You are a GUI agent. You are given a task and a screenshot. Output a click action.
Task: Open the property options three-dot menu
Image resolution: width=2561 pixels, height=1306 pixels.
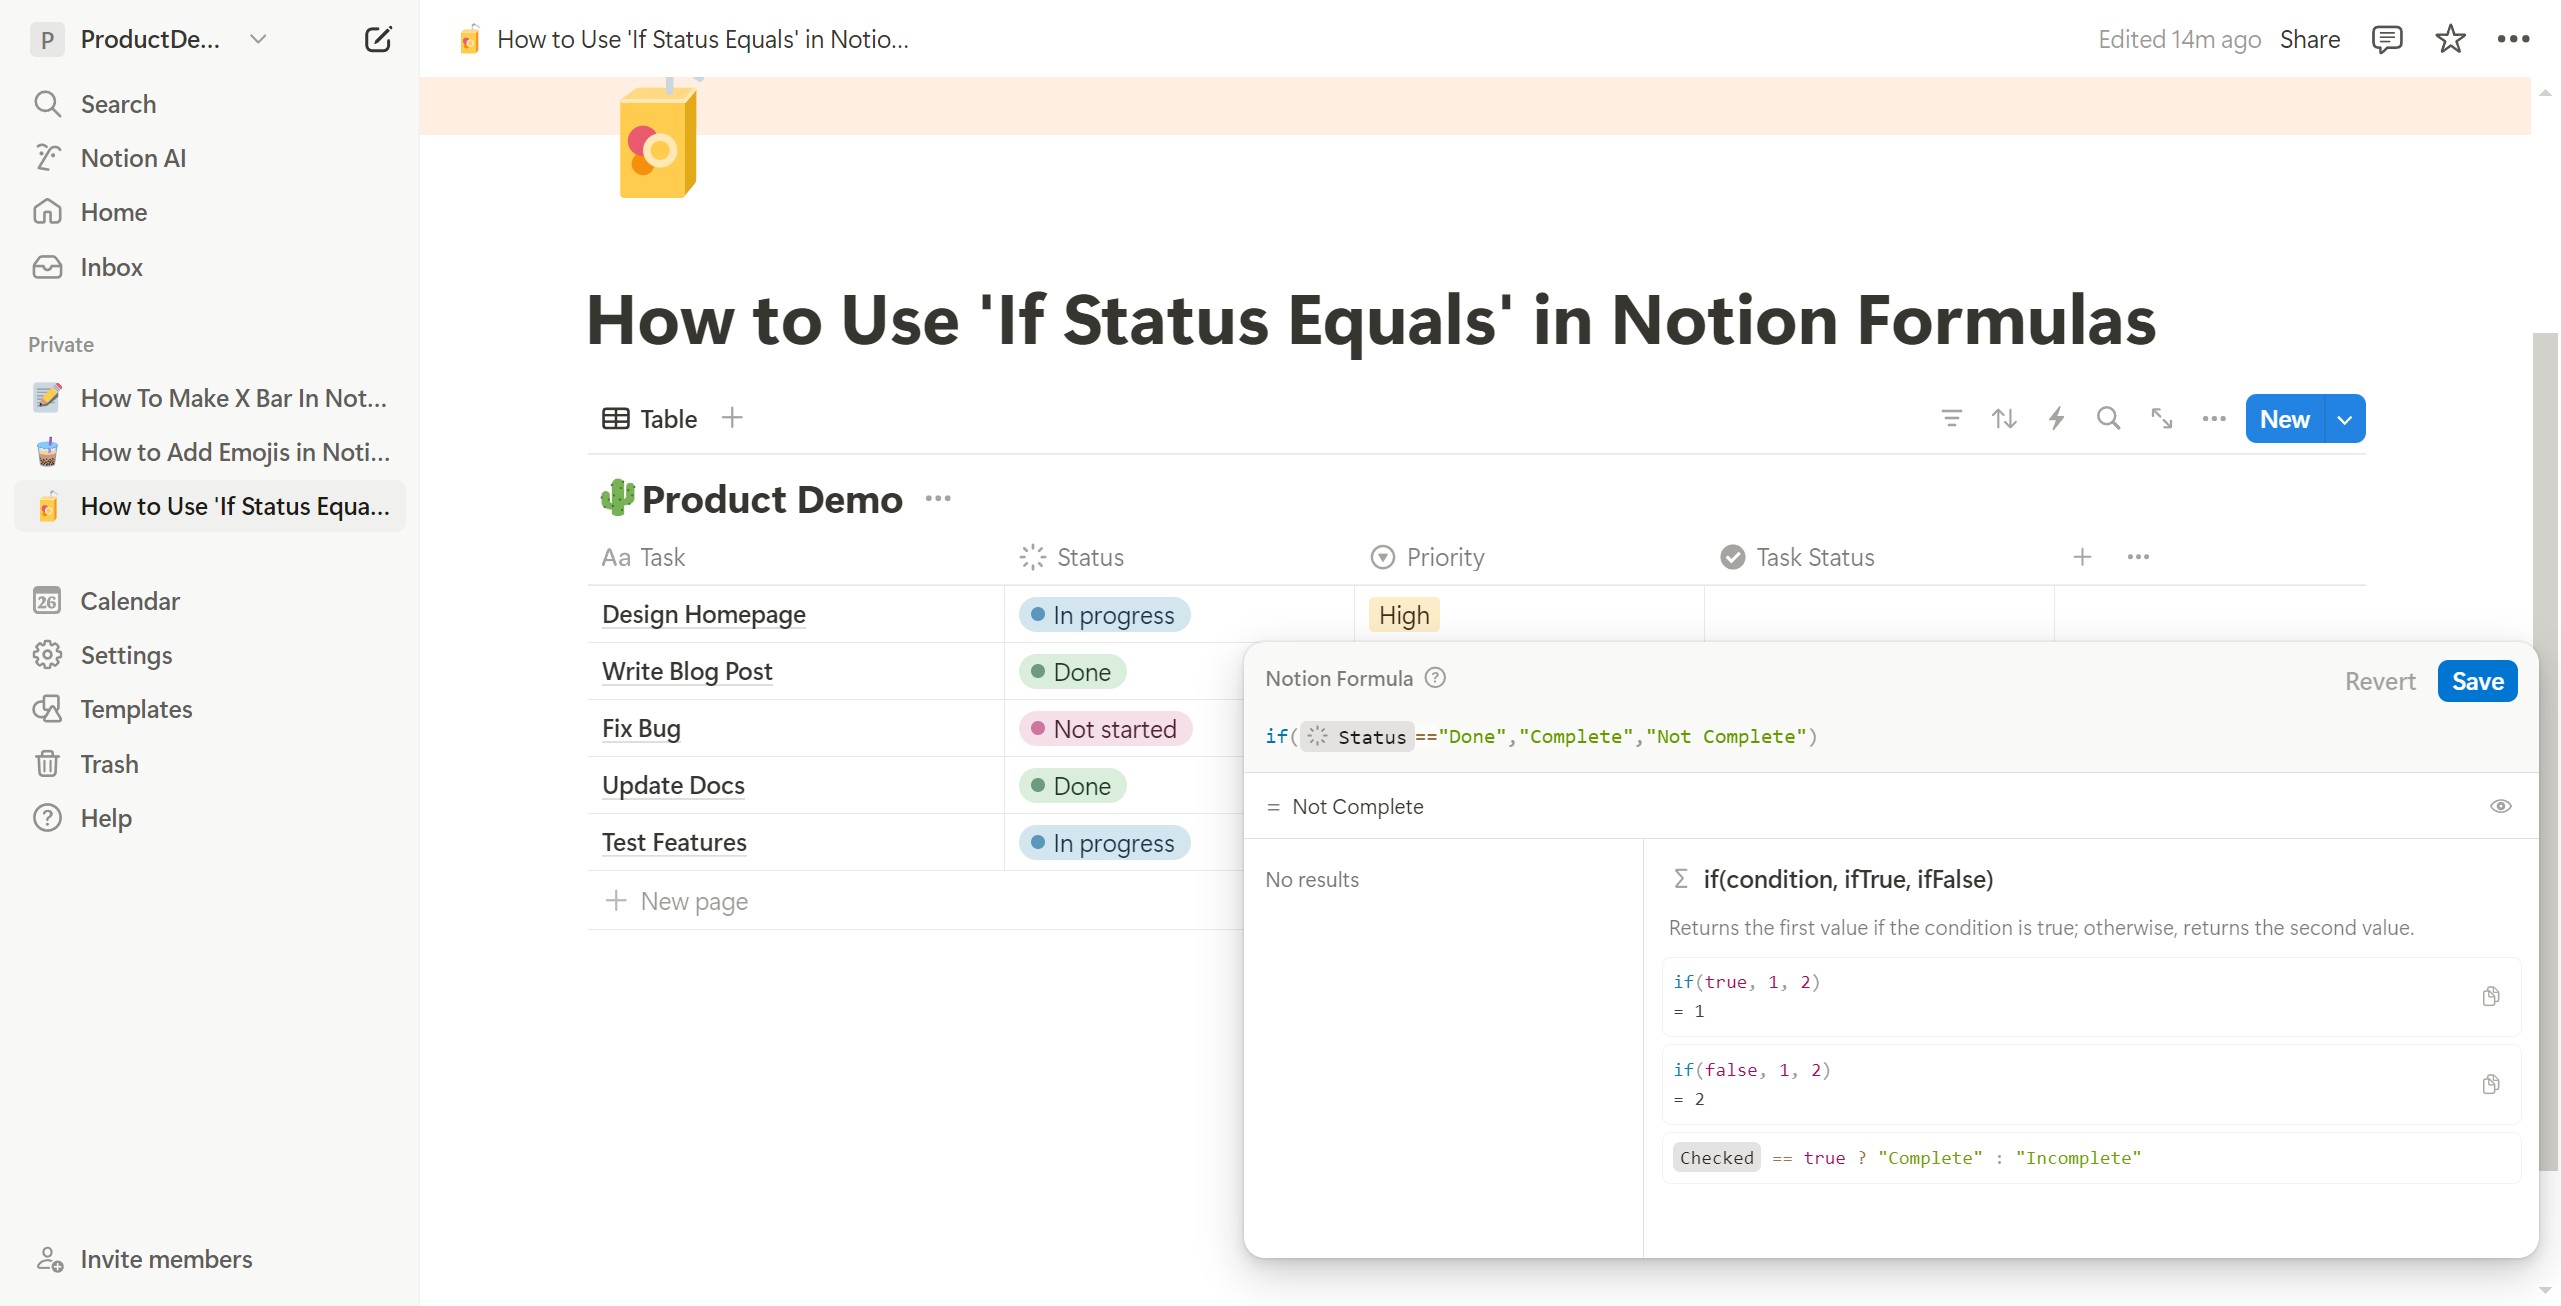(2138, 557)
